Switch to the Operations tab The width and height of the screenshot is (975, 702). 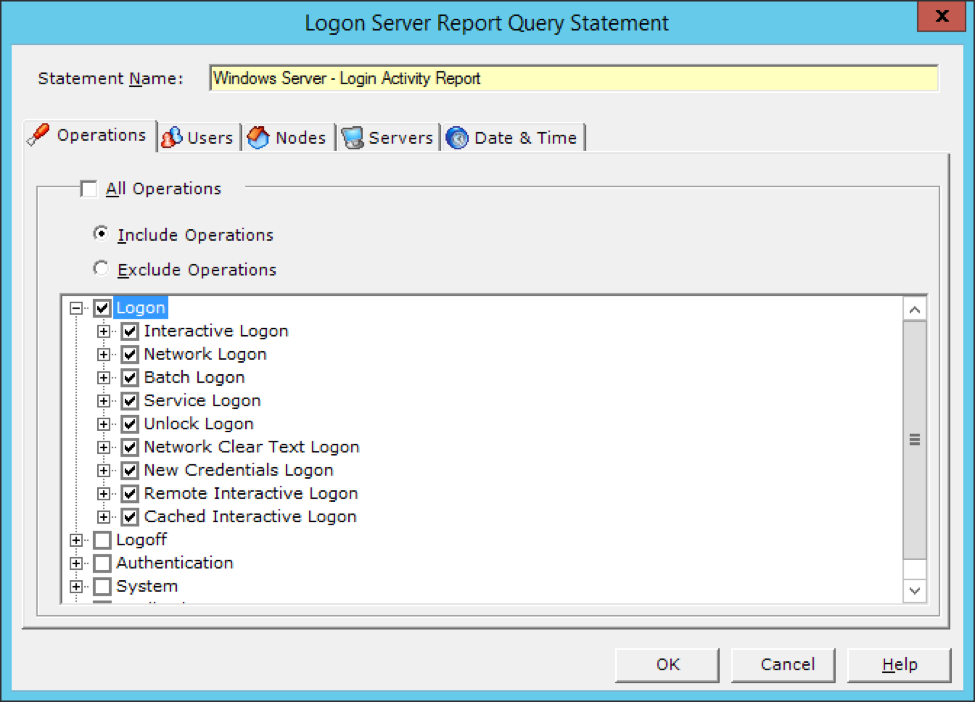90,136
